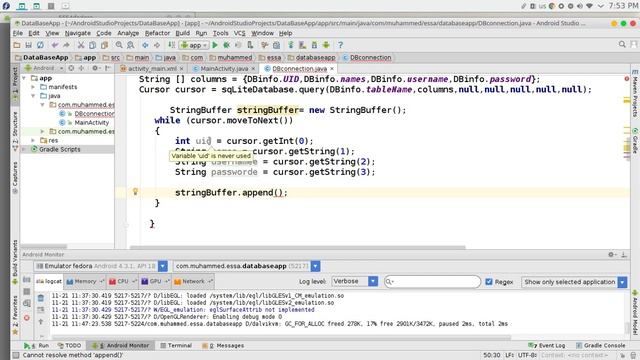Click the search everywhere magnifier icon
640x360 pixels.
[x=622, y=44]
